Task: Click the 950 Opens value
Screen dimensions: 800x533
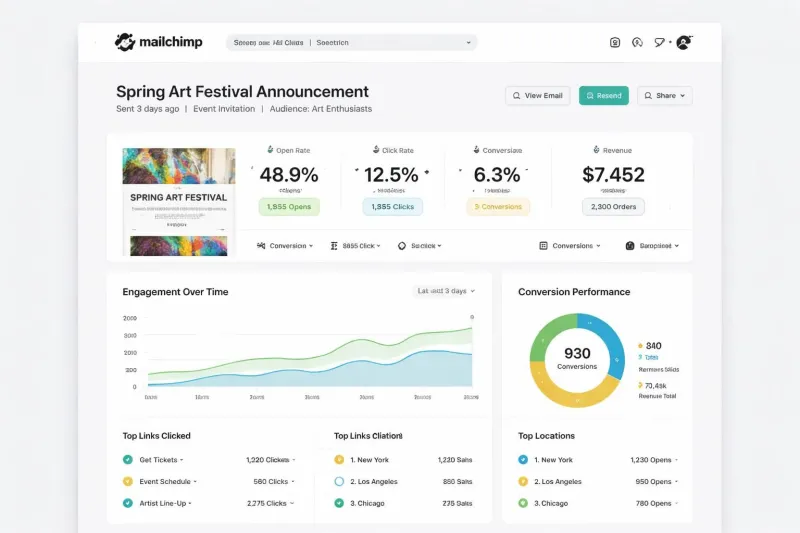Action: coord(653,481)
